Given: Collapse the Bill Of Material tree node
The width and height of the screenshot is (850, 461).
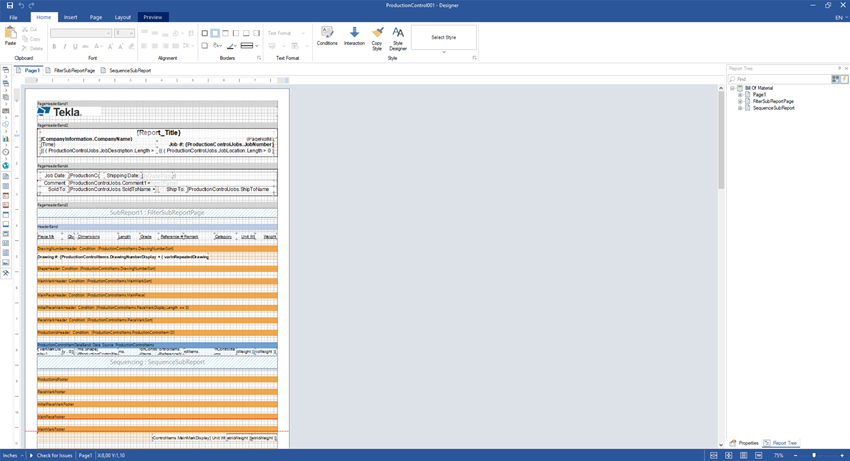Looking at the screenshot, I should 733,88.
